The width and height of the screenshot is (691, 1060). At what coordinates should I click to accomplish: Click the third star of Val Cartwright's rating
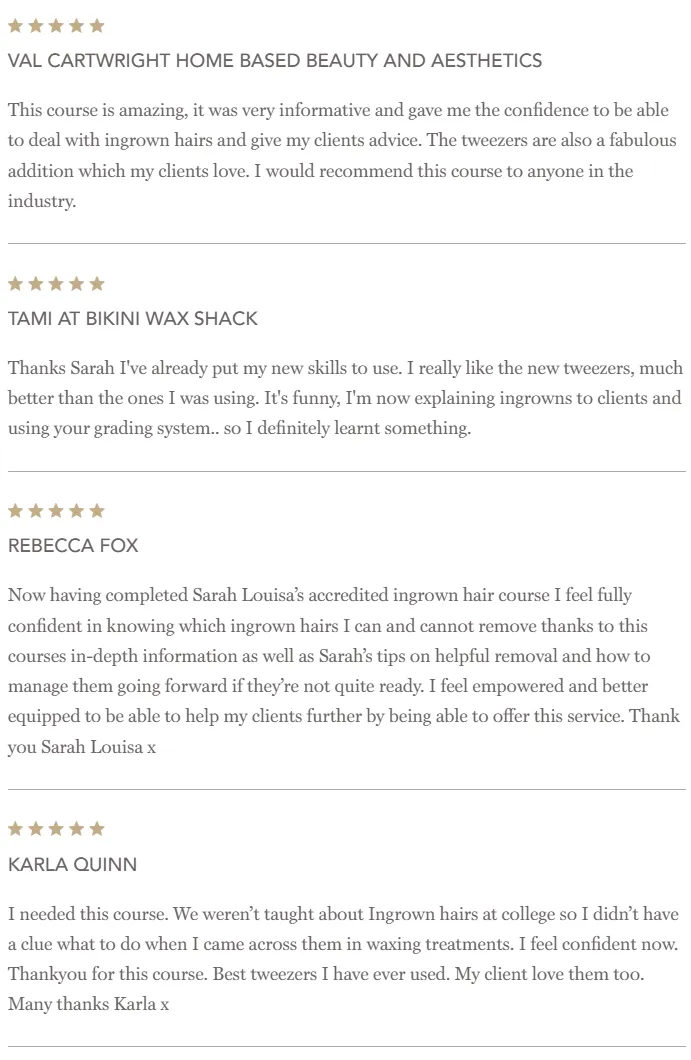tap(56, 26)
